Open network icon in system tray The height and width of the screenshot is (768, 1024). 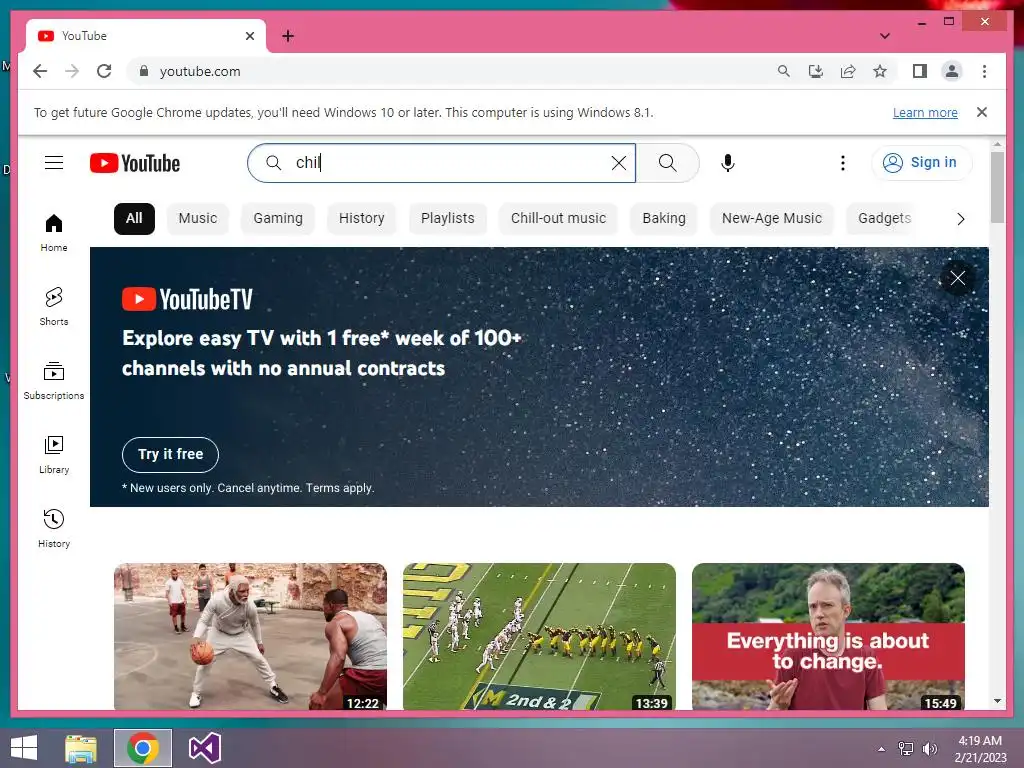pyautogui.click(x=906, y=749)
